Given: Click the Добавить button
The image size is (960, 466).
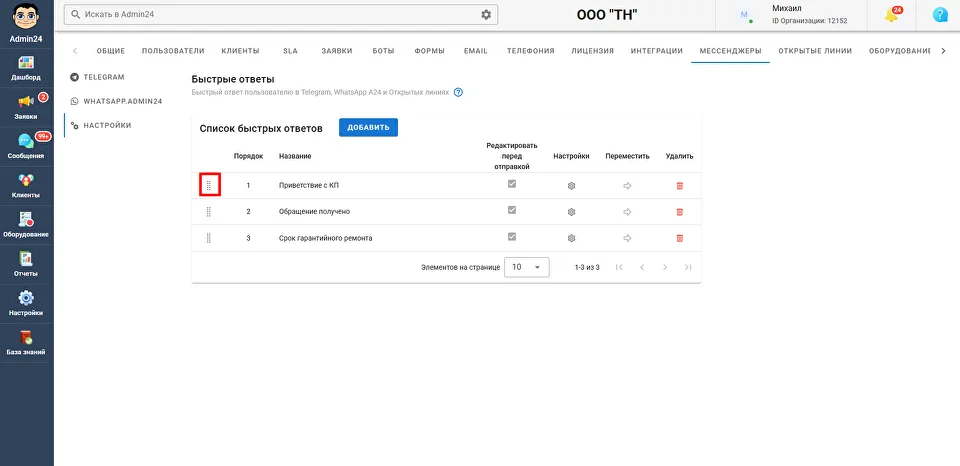Looking at the screenshot, I should click(368, 128).
